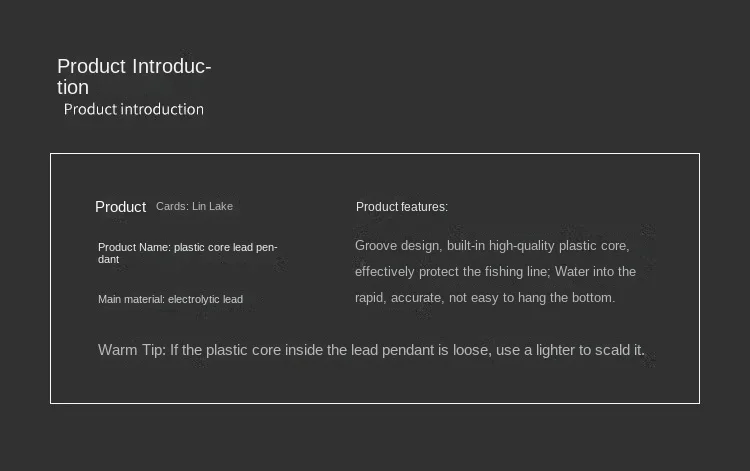This screenshot has width=750, height=471.
Task: Click the smaller "Product introduction" subtitle
Action: (x=133, y=109)
